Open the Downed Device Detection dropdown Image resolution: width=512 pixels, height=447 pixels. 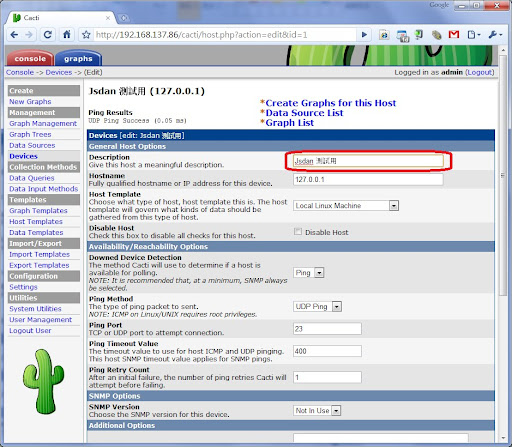[308, 273]
